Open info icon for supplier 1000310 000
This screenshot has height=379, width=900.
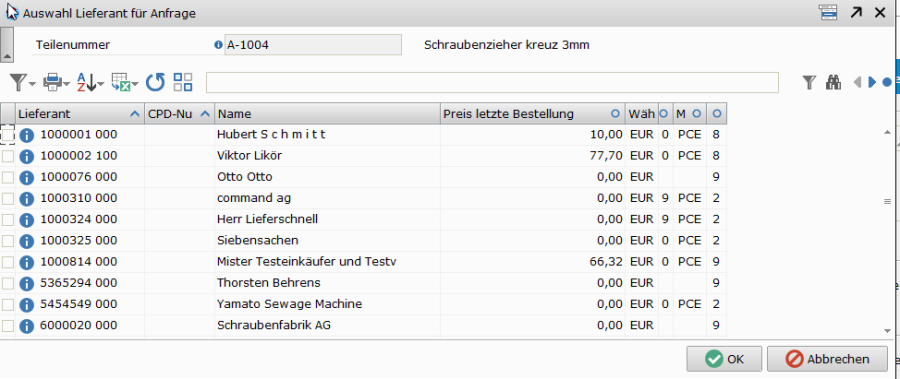click(26, 199)
